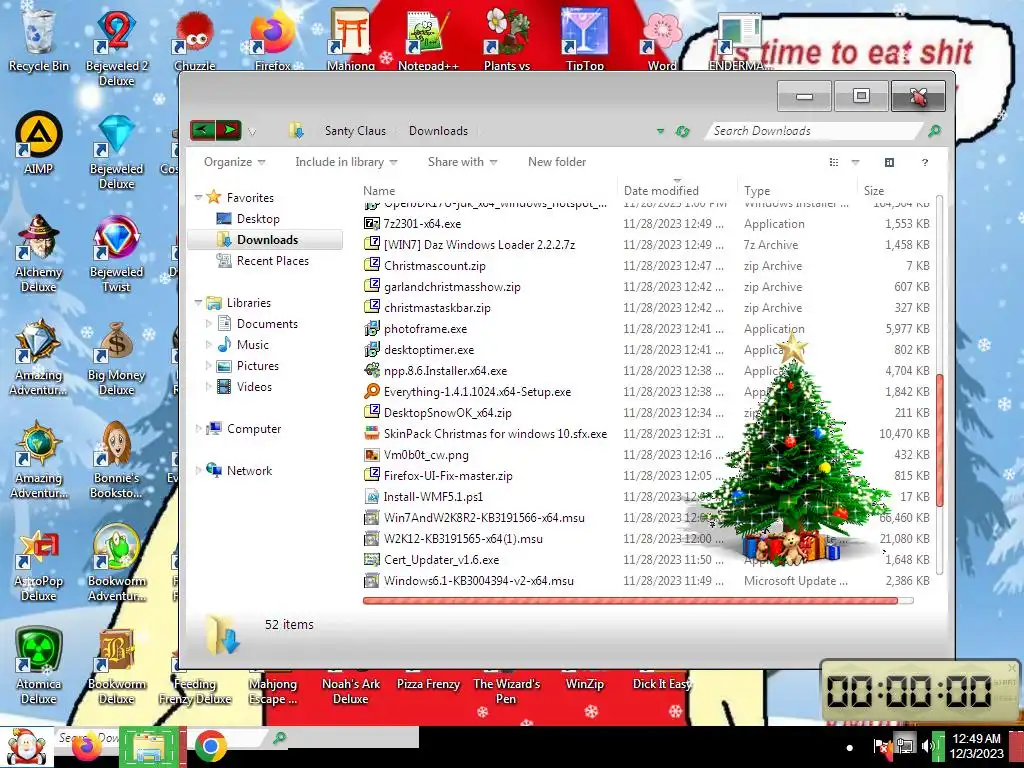Collapse the Libraries tree group
1024x768 pixels.
(198, 302)
